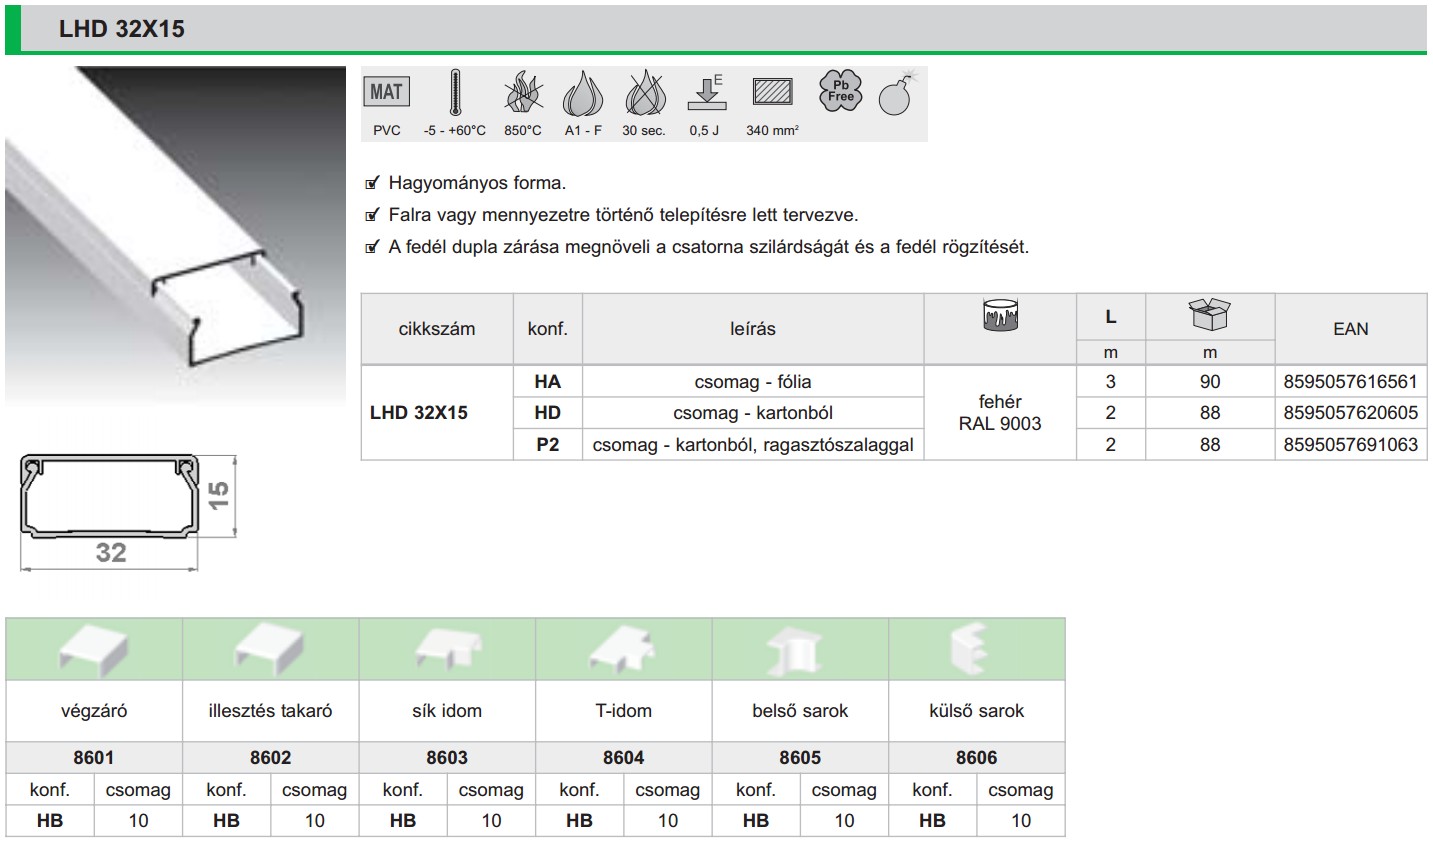Click the A1 - F flame class icon

[x=583, y=94]
